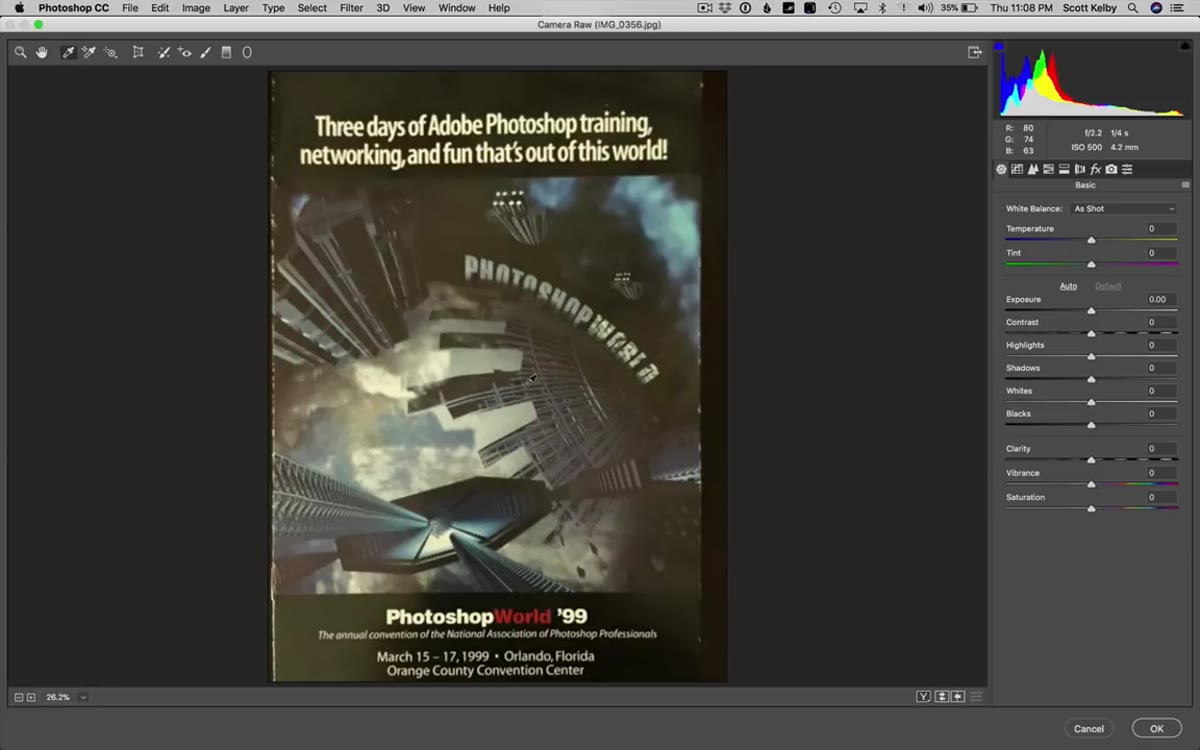Image resolution: width=1200 pixels, height=750 pixels.
Task: Open the Image menu
Action: [x=196, y=8]
